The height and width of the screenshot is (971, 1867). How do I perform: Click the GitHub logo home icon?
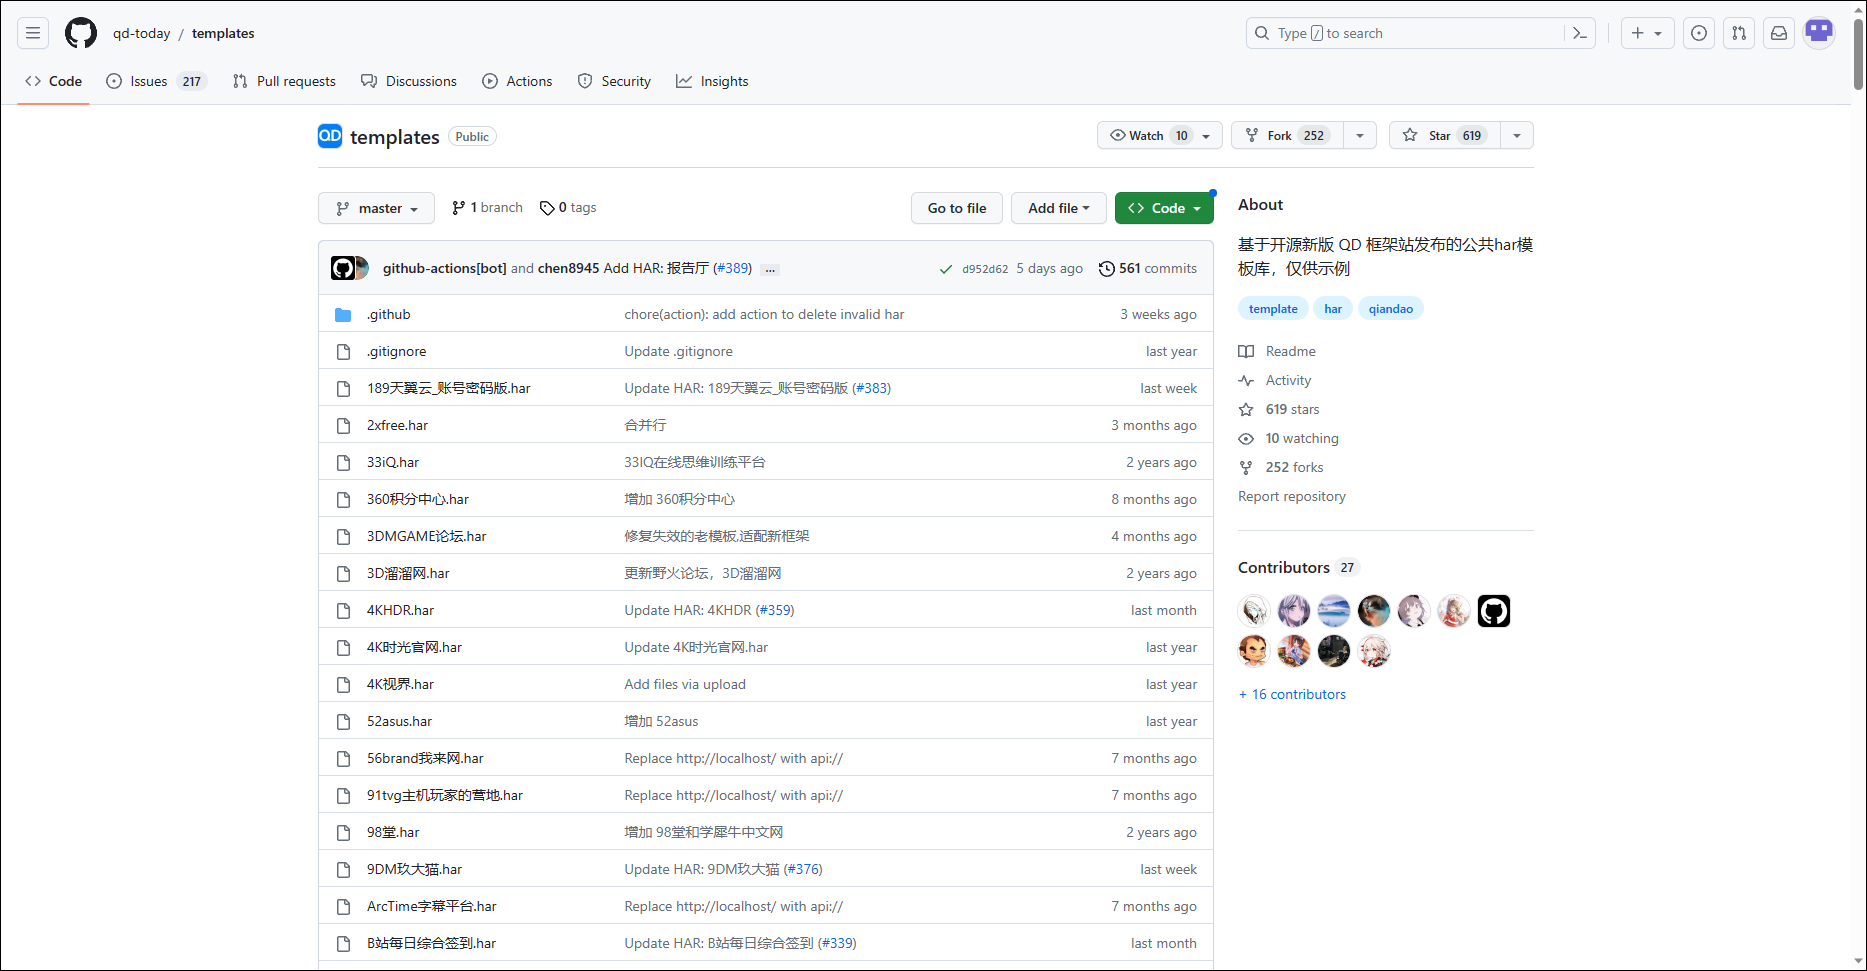click(x=81, y=33)
